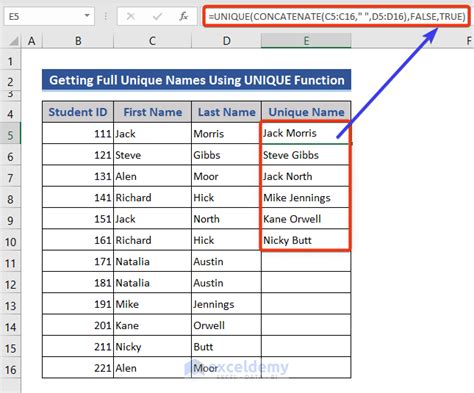Image resolution: width=474 pixels, height=393 pixels.
Task: Click the formula bar UNIQUE formula text
Action: coord(337,16)
